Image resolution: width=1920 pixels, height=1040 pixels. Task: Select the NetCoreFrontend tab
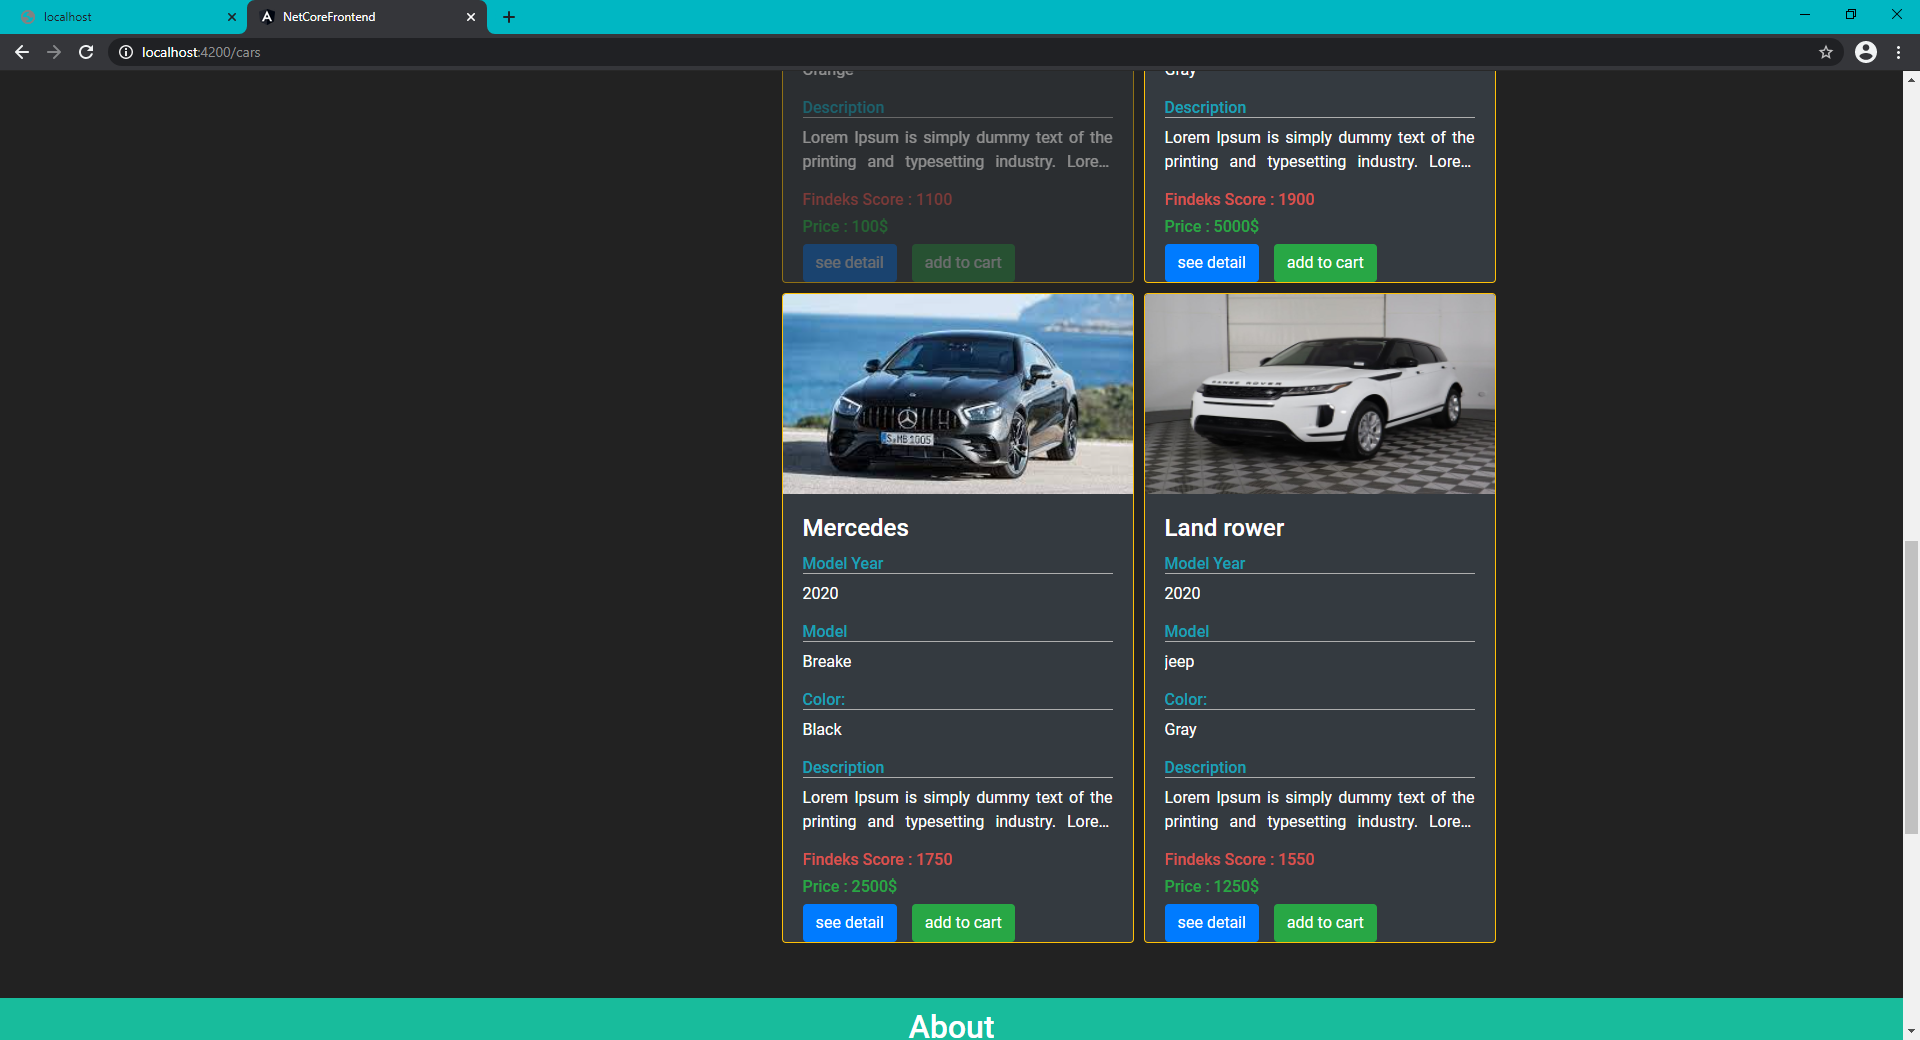tap(367, 17)
